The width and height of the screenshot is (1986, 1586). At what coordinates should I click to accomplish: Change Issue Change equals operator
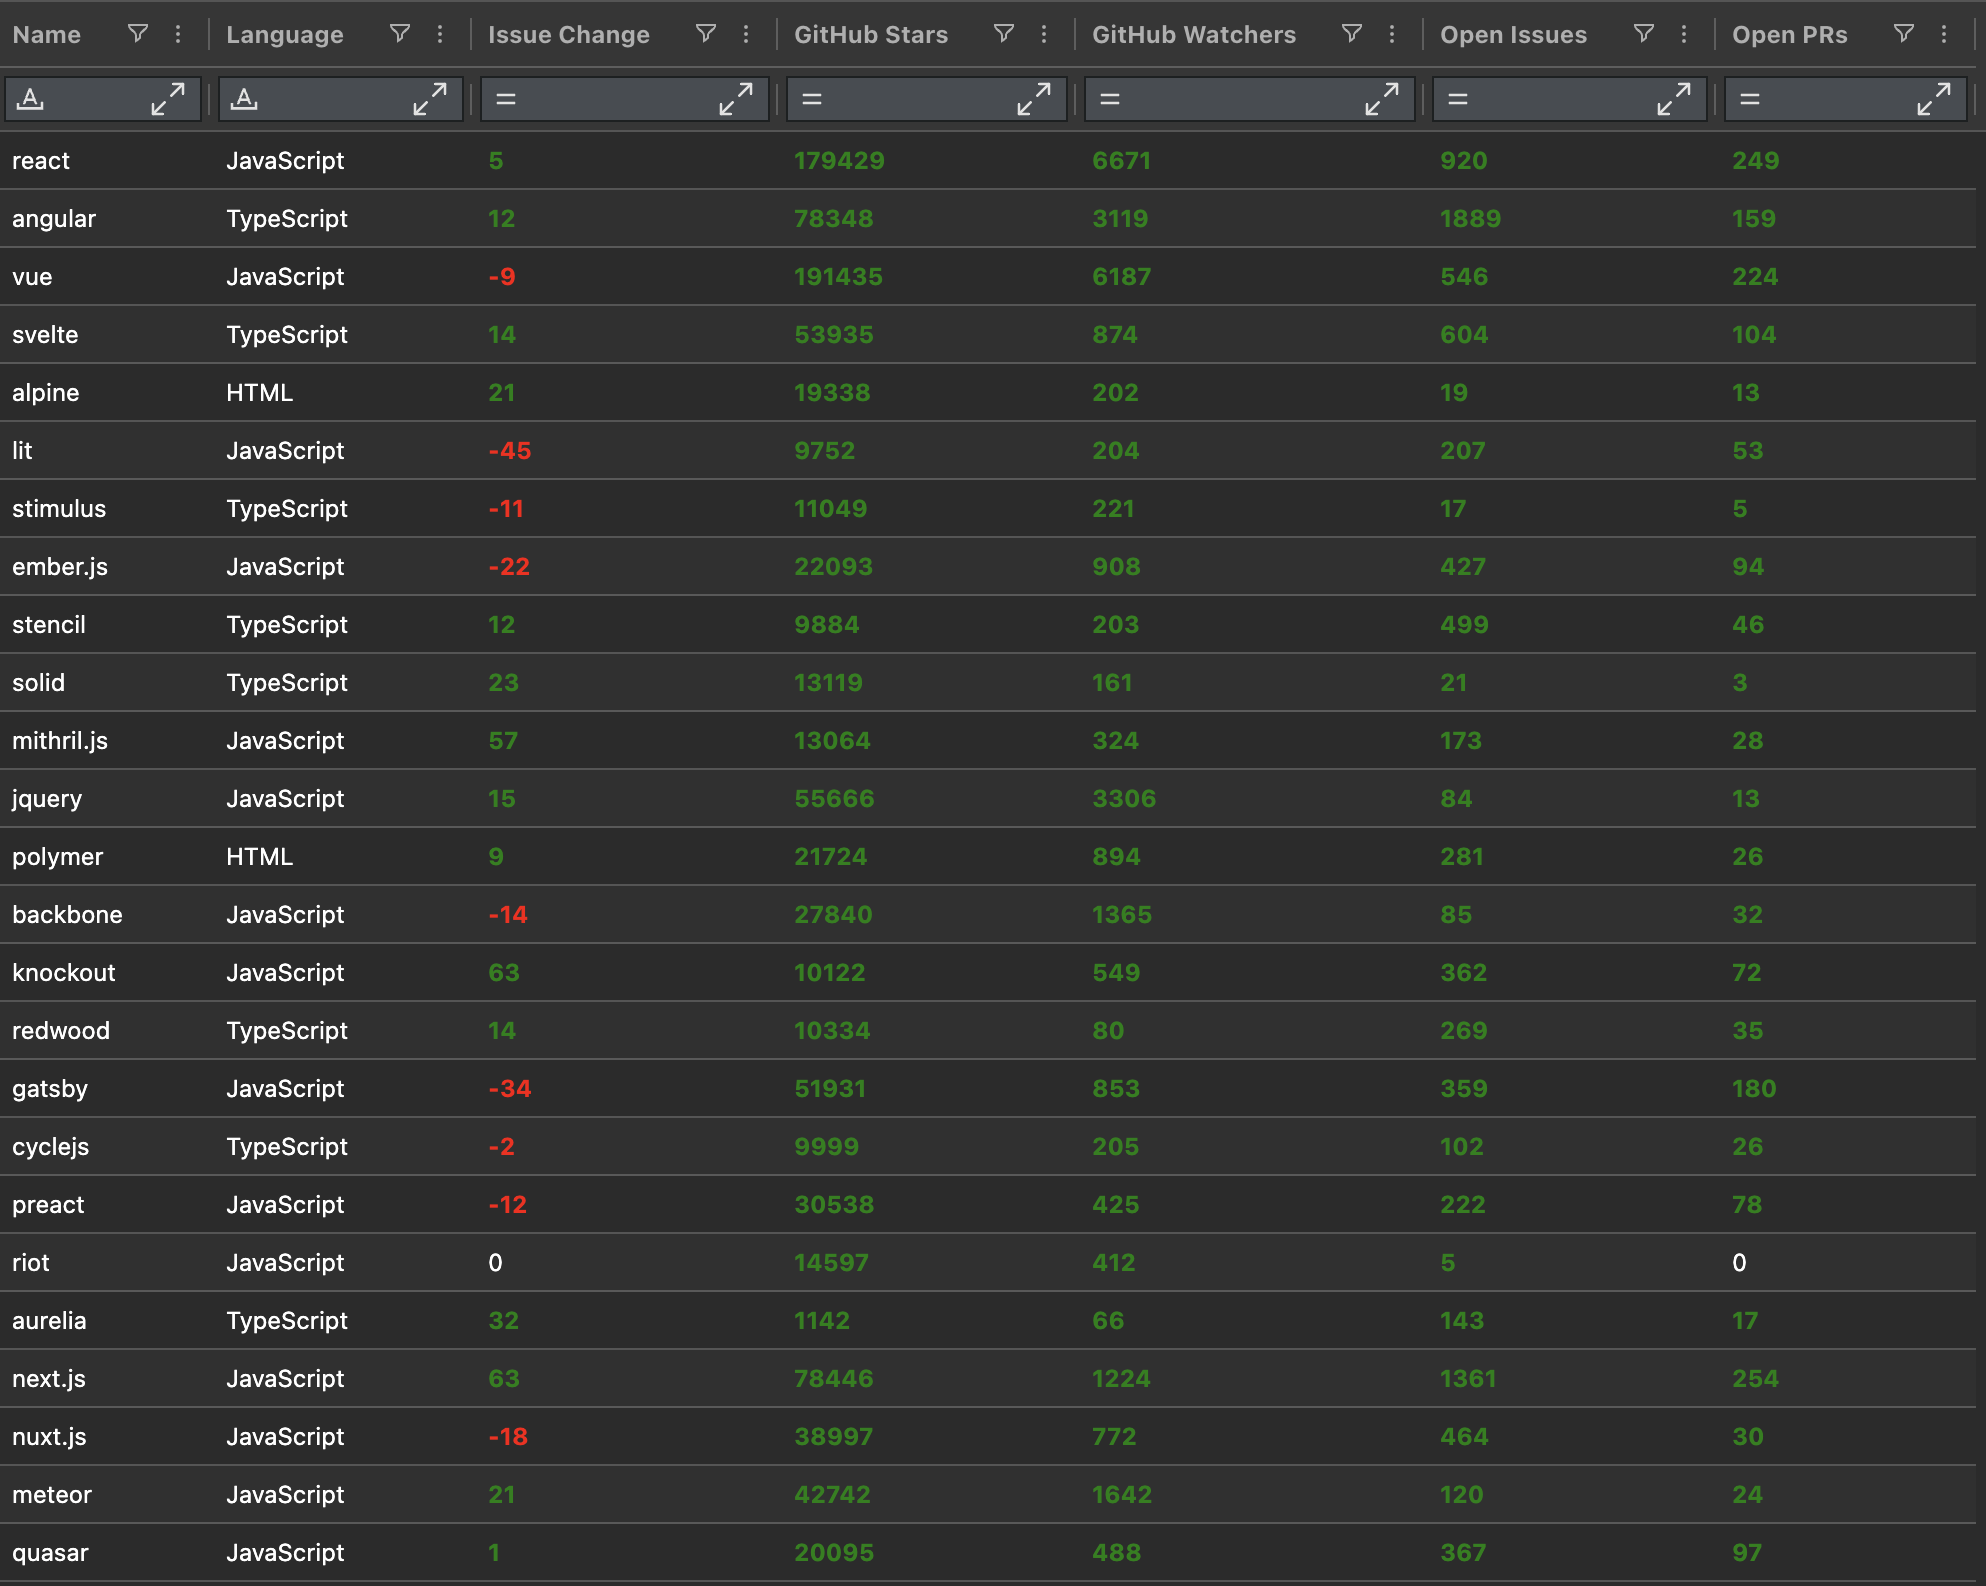click(506, 99)
